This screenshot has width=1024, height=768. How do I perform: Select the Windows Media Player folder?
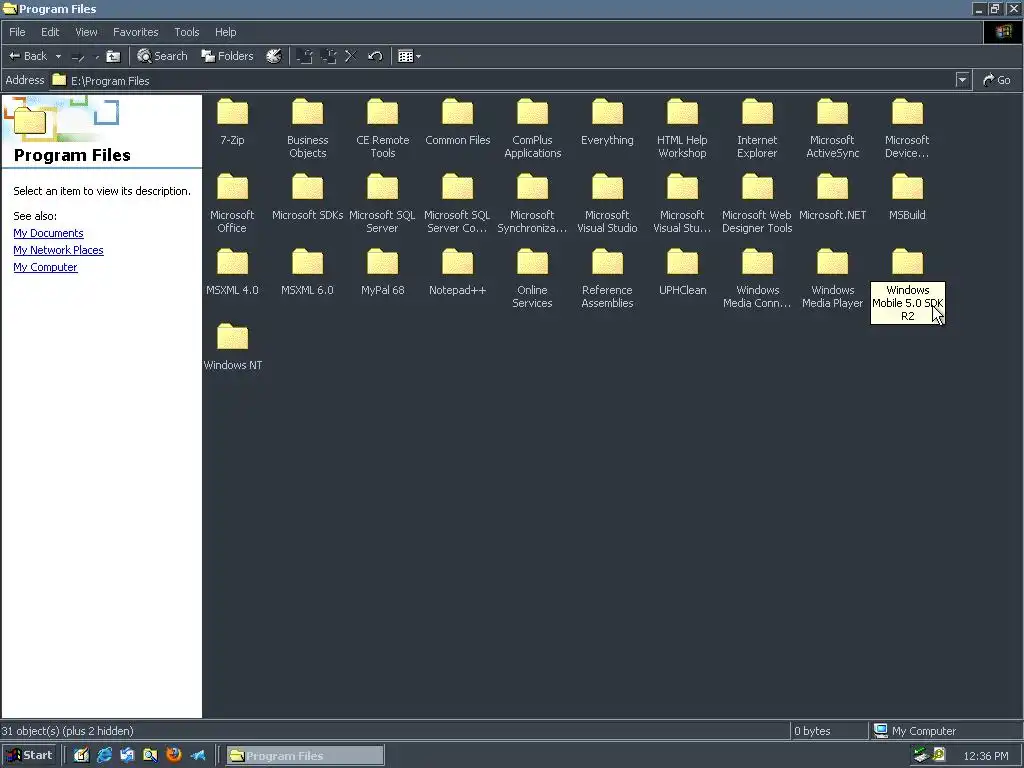tap(833, 278)
